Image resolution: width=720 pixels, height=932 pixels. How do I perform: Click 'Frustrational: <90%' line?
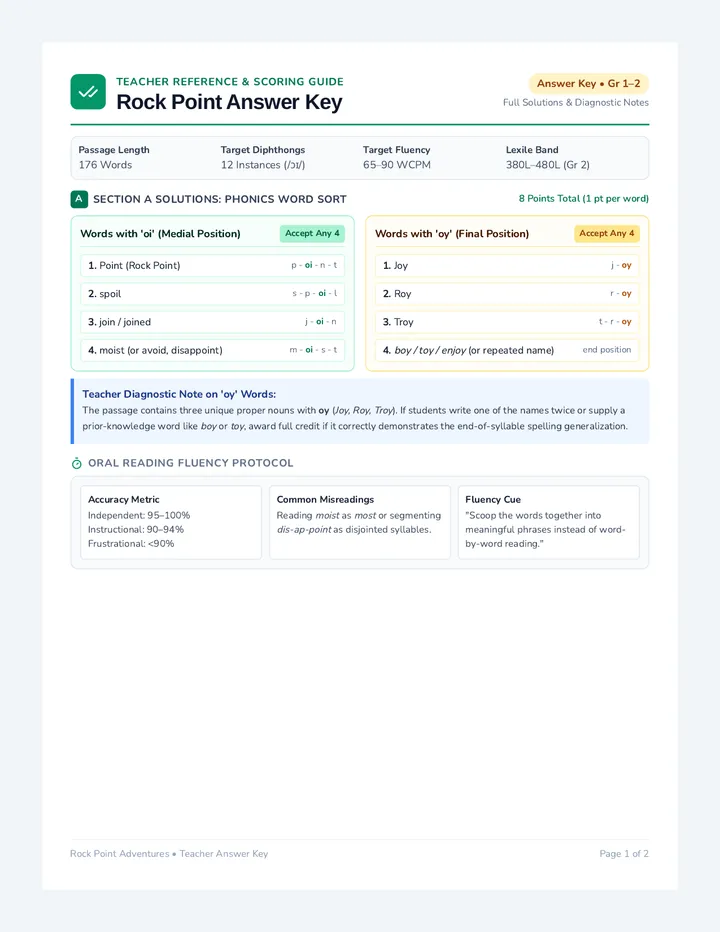click(x=131, y=543)
